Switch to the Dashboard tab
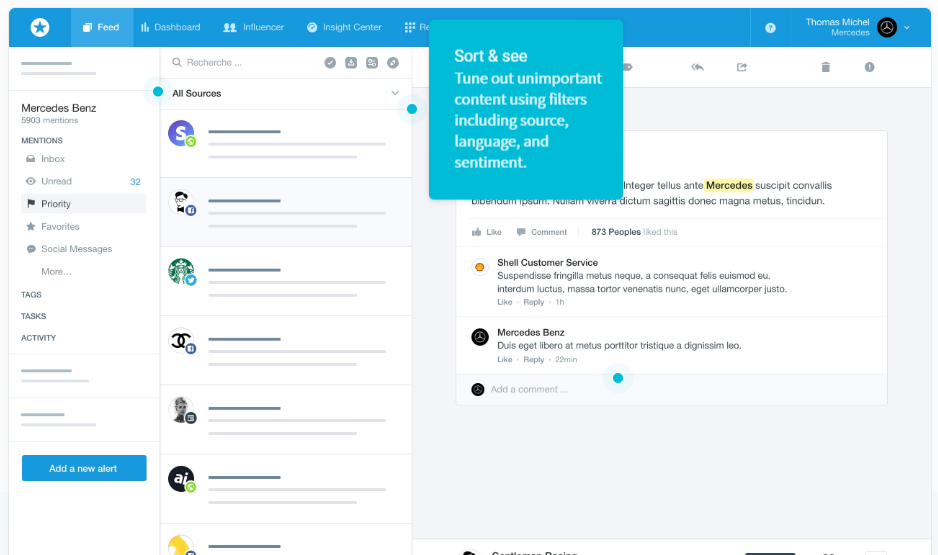This screenshot has height=555, width=938. tap(170, 27)
